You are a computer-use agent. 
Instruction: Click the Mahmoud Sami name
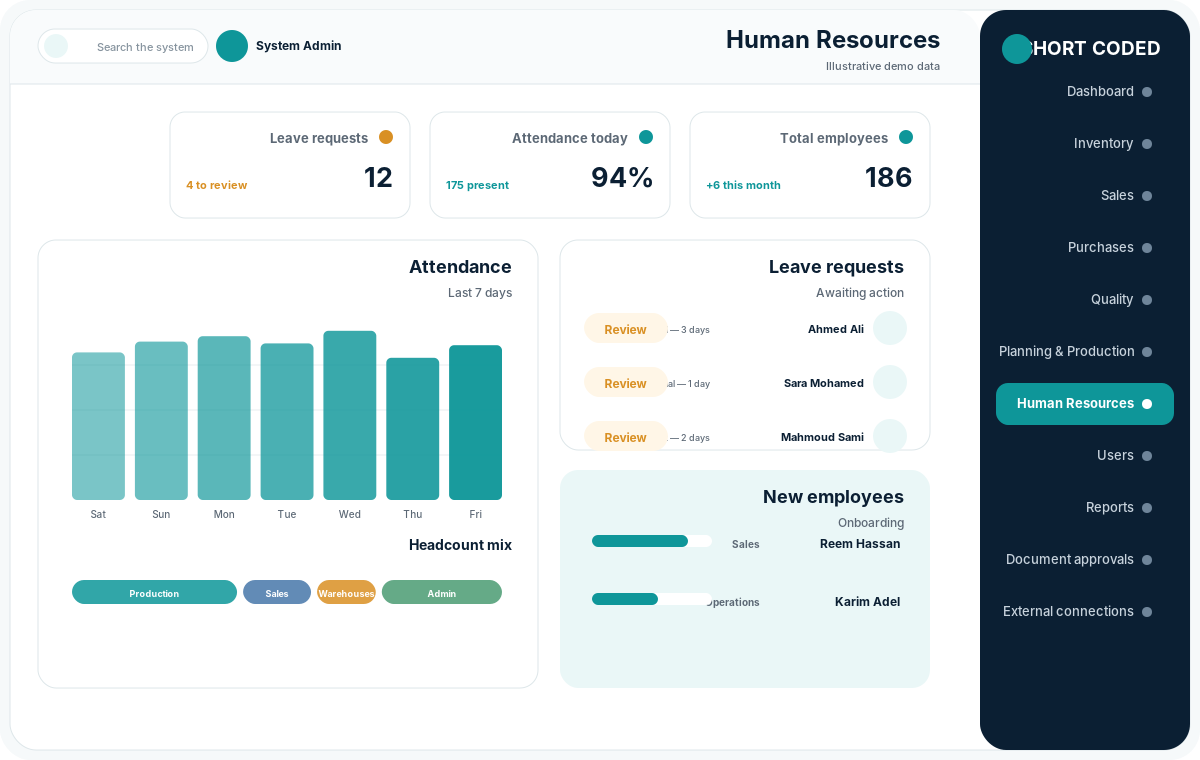coord(822,437)
